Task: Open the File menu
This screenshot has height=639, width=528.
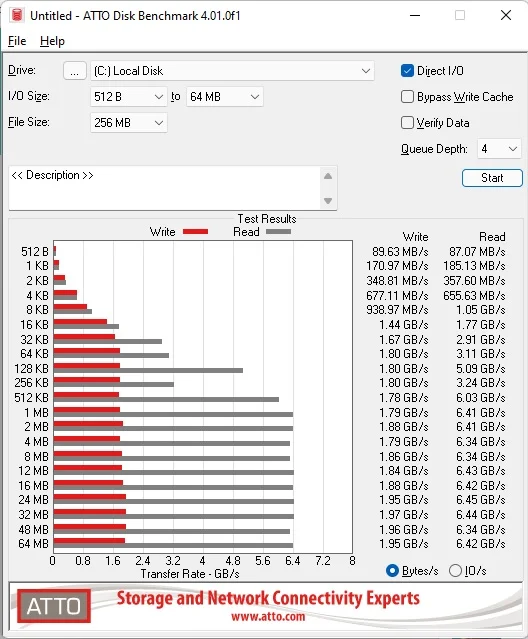Action: point(17,41)
